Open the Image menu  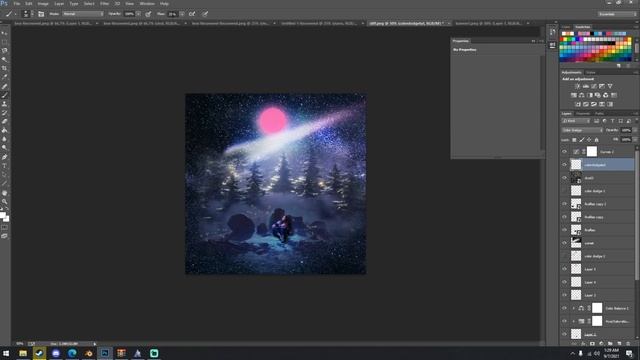pos(43,4)
